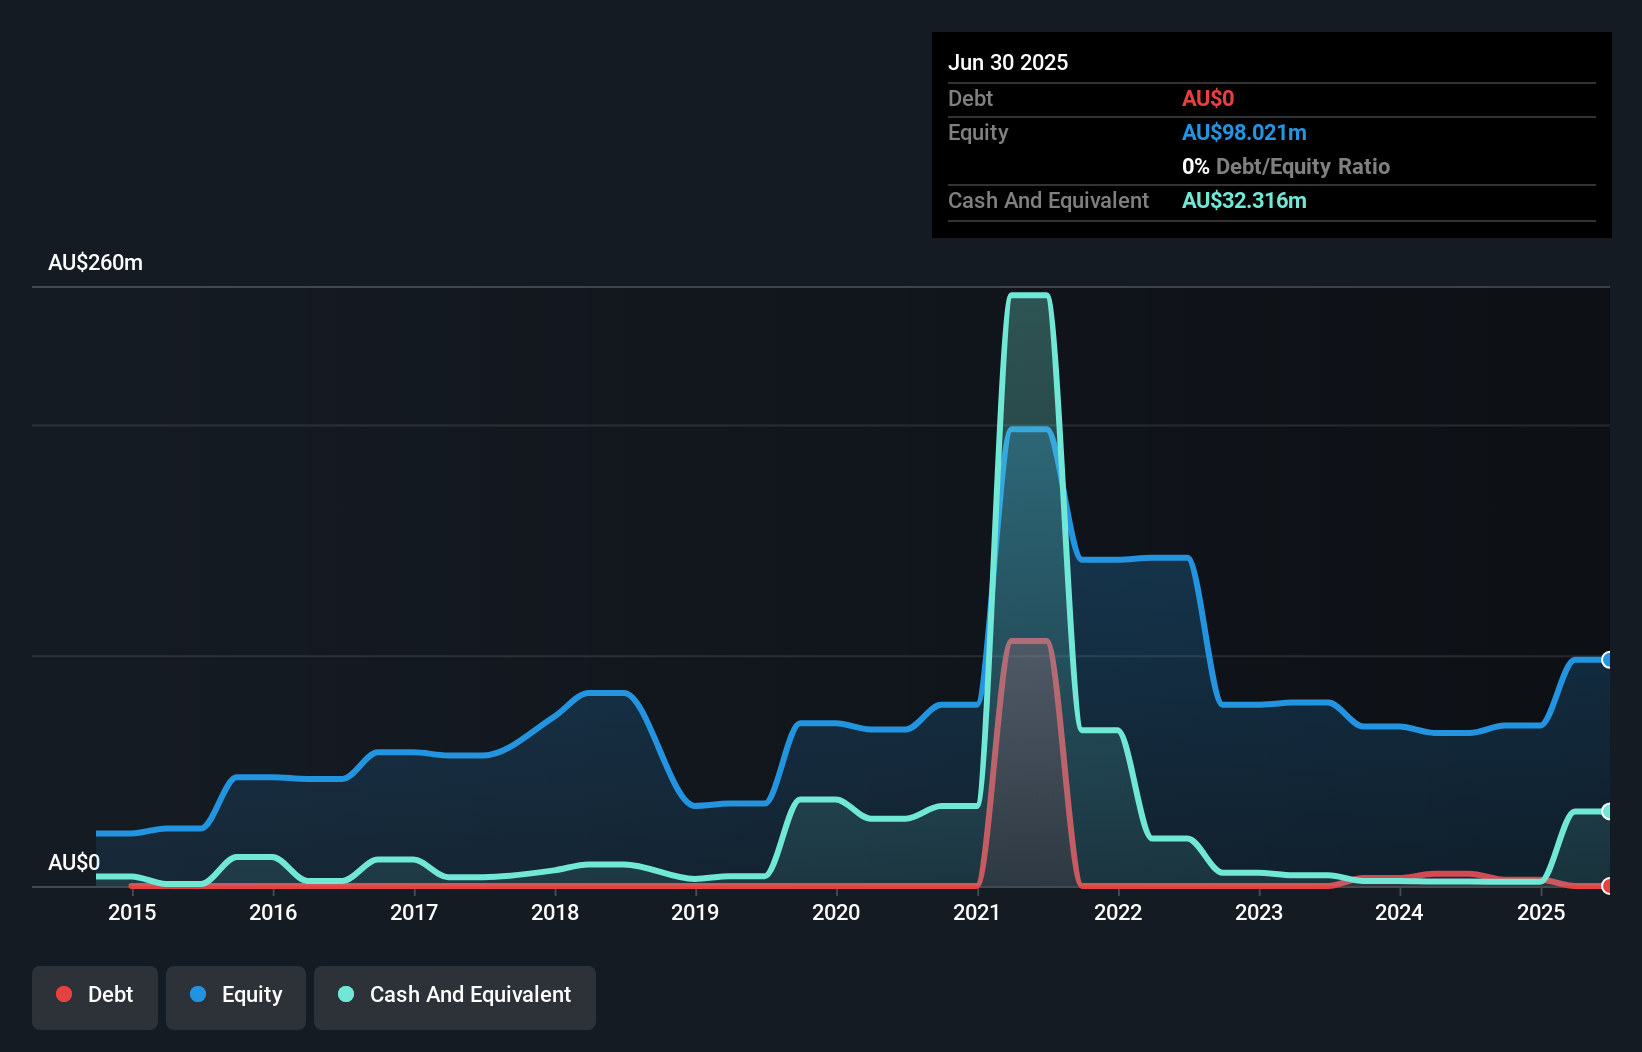Select the Cash endpoint marker at chart edge
This screenshot has height=1052, width=1642.
(1606, 811)
